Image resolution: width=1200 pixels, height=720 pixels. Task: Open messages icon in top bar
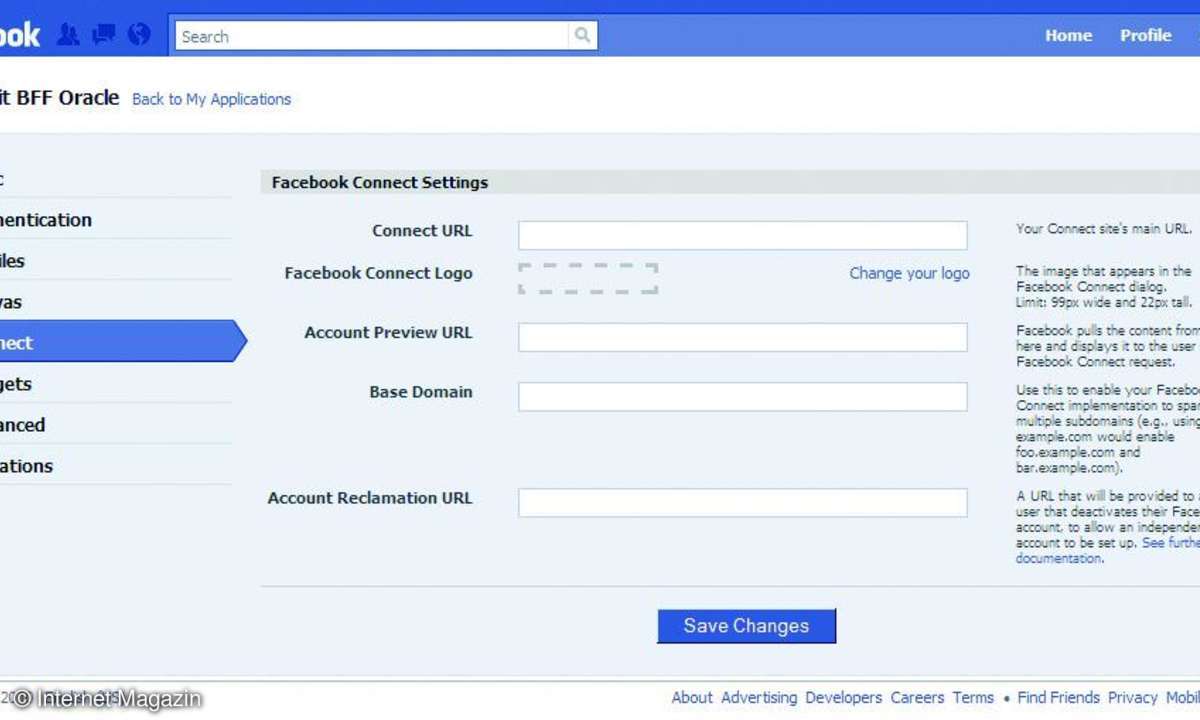pos(104,35)
